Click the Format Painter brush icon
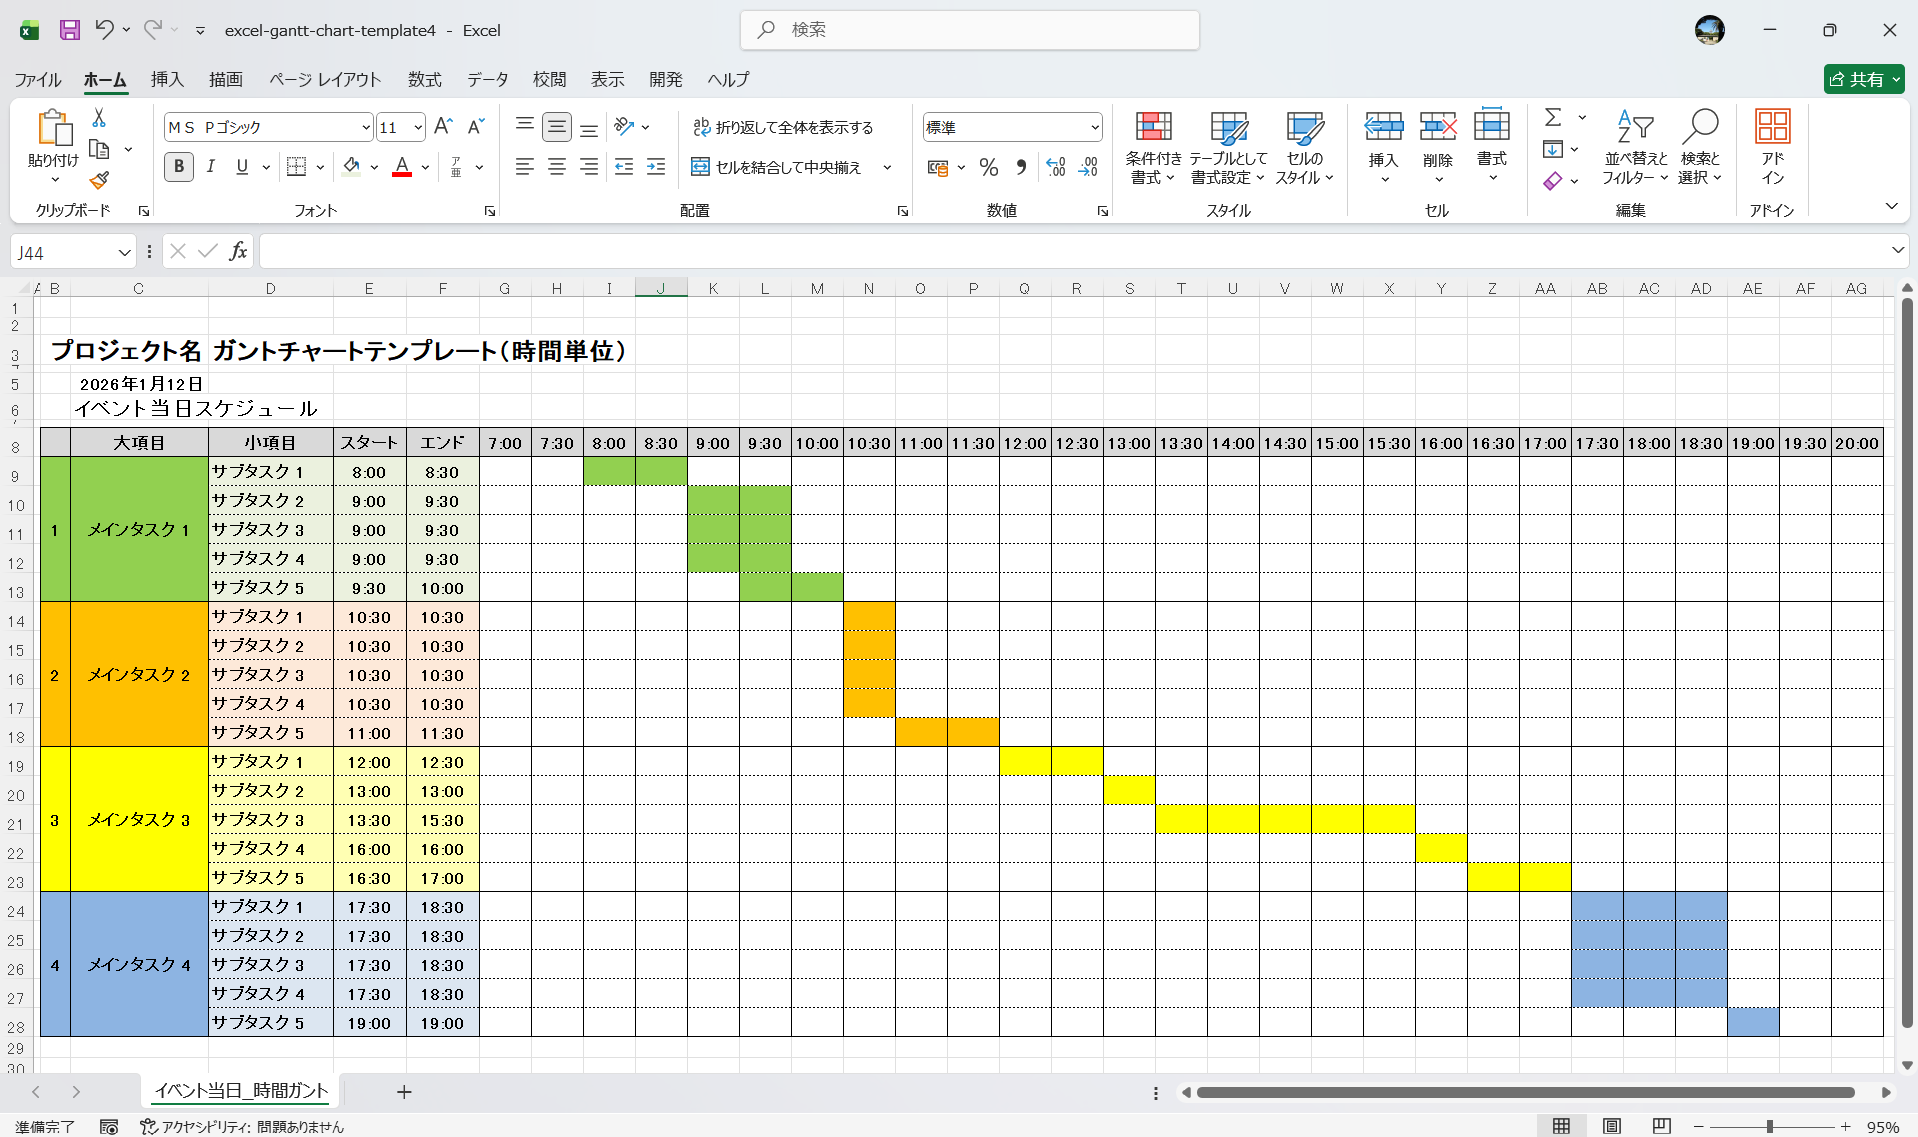 [99, 180]
